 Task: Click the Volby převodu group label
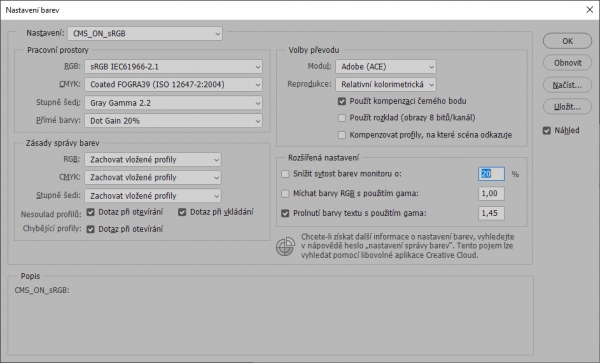point(314,50)
